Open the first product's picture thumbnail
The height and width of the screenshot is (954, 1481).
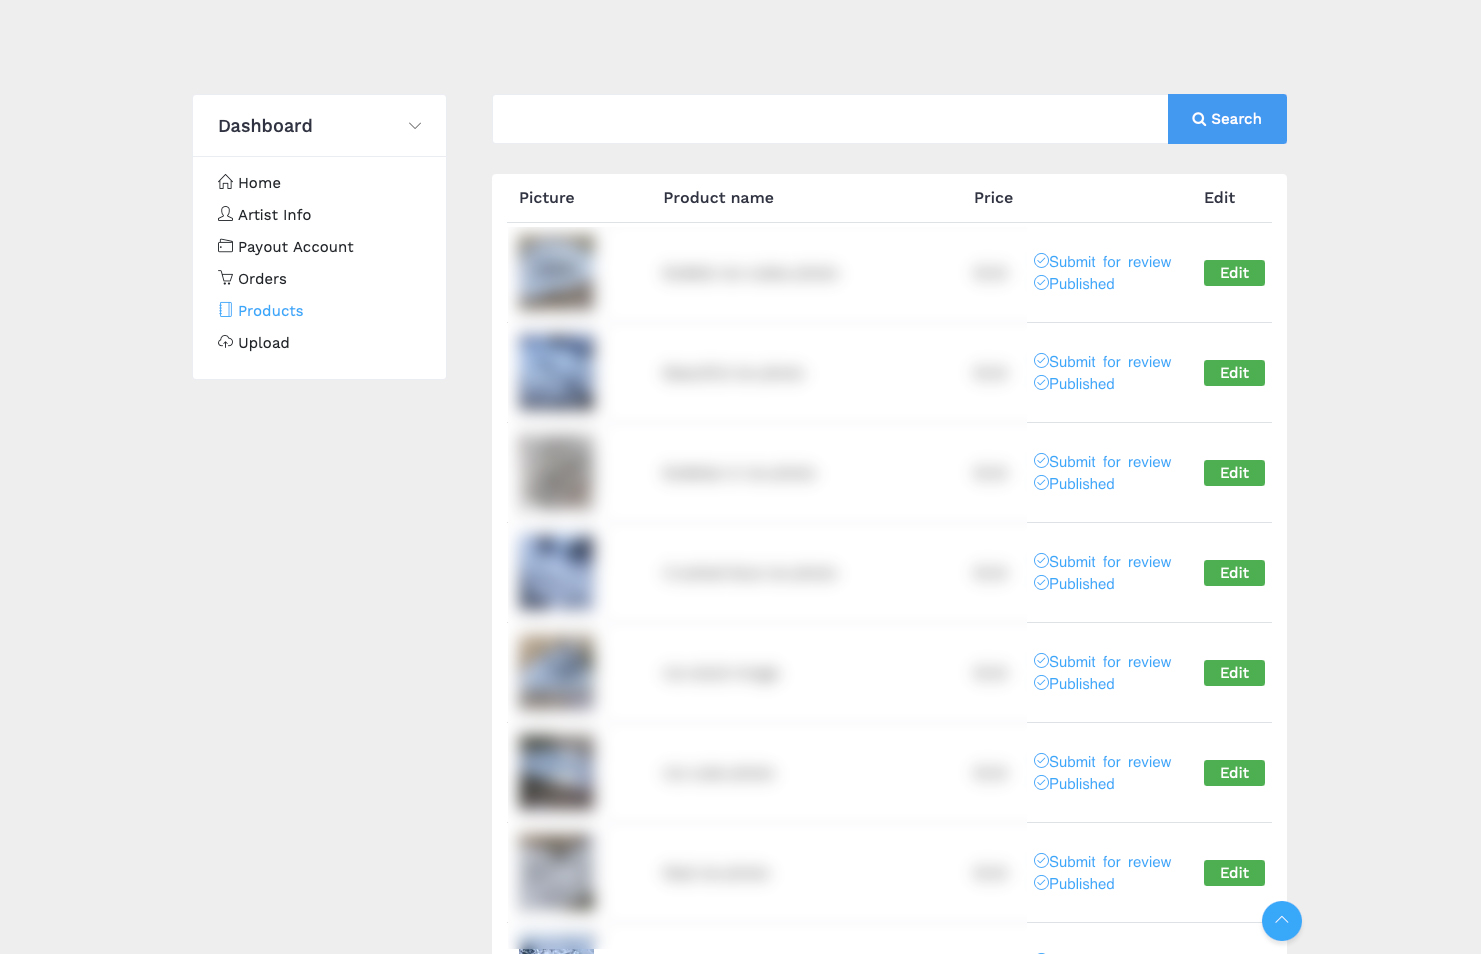coord(556,272)
